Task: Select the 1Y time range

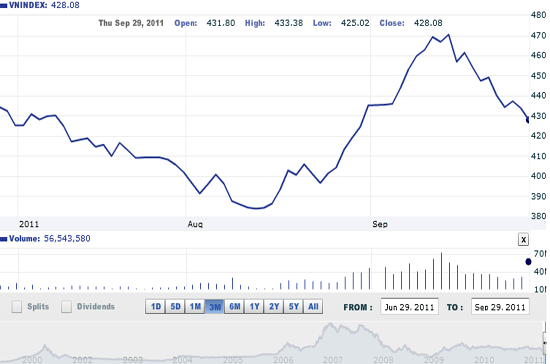Action: pyautogui.click(x=254, y=307)
